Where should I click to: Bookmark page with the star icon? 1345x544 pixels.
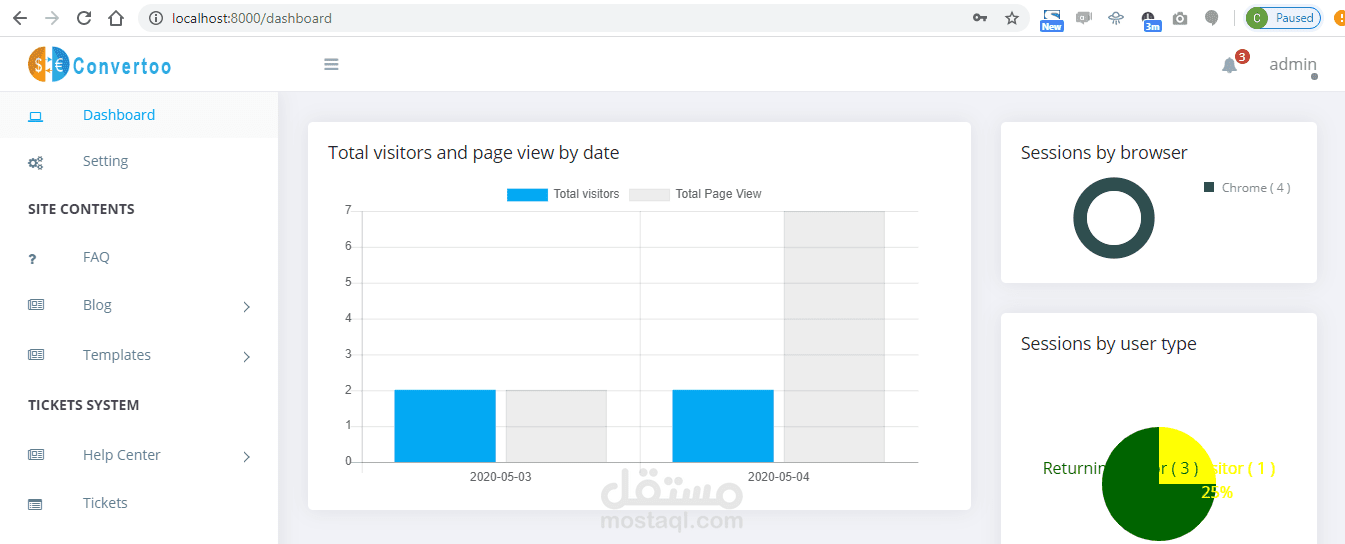1012,18
